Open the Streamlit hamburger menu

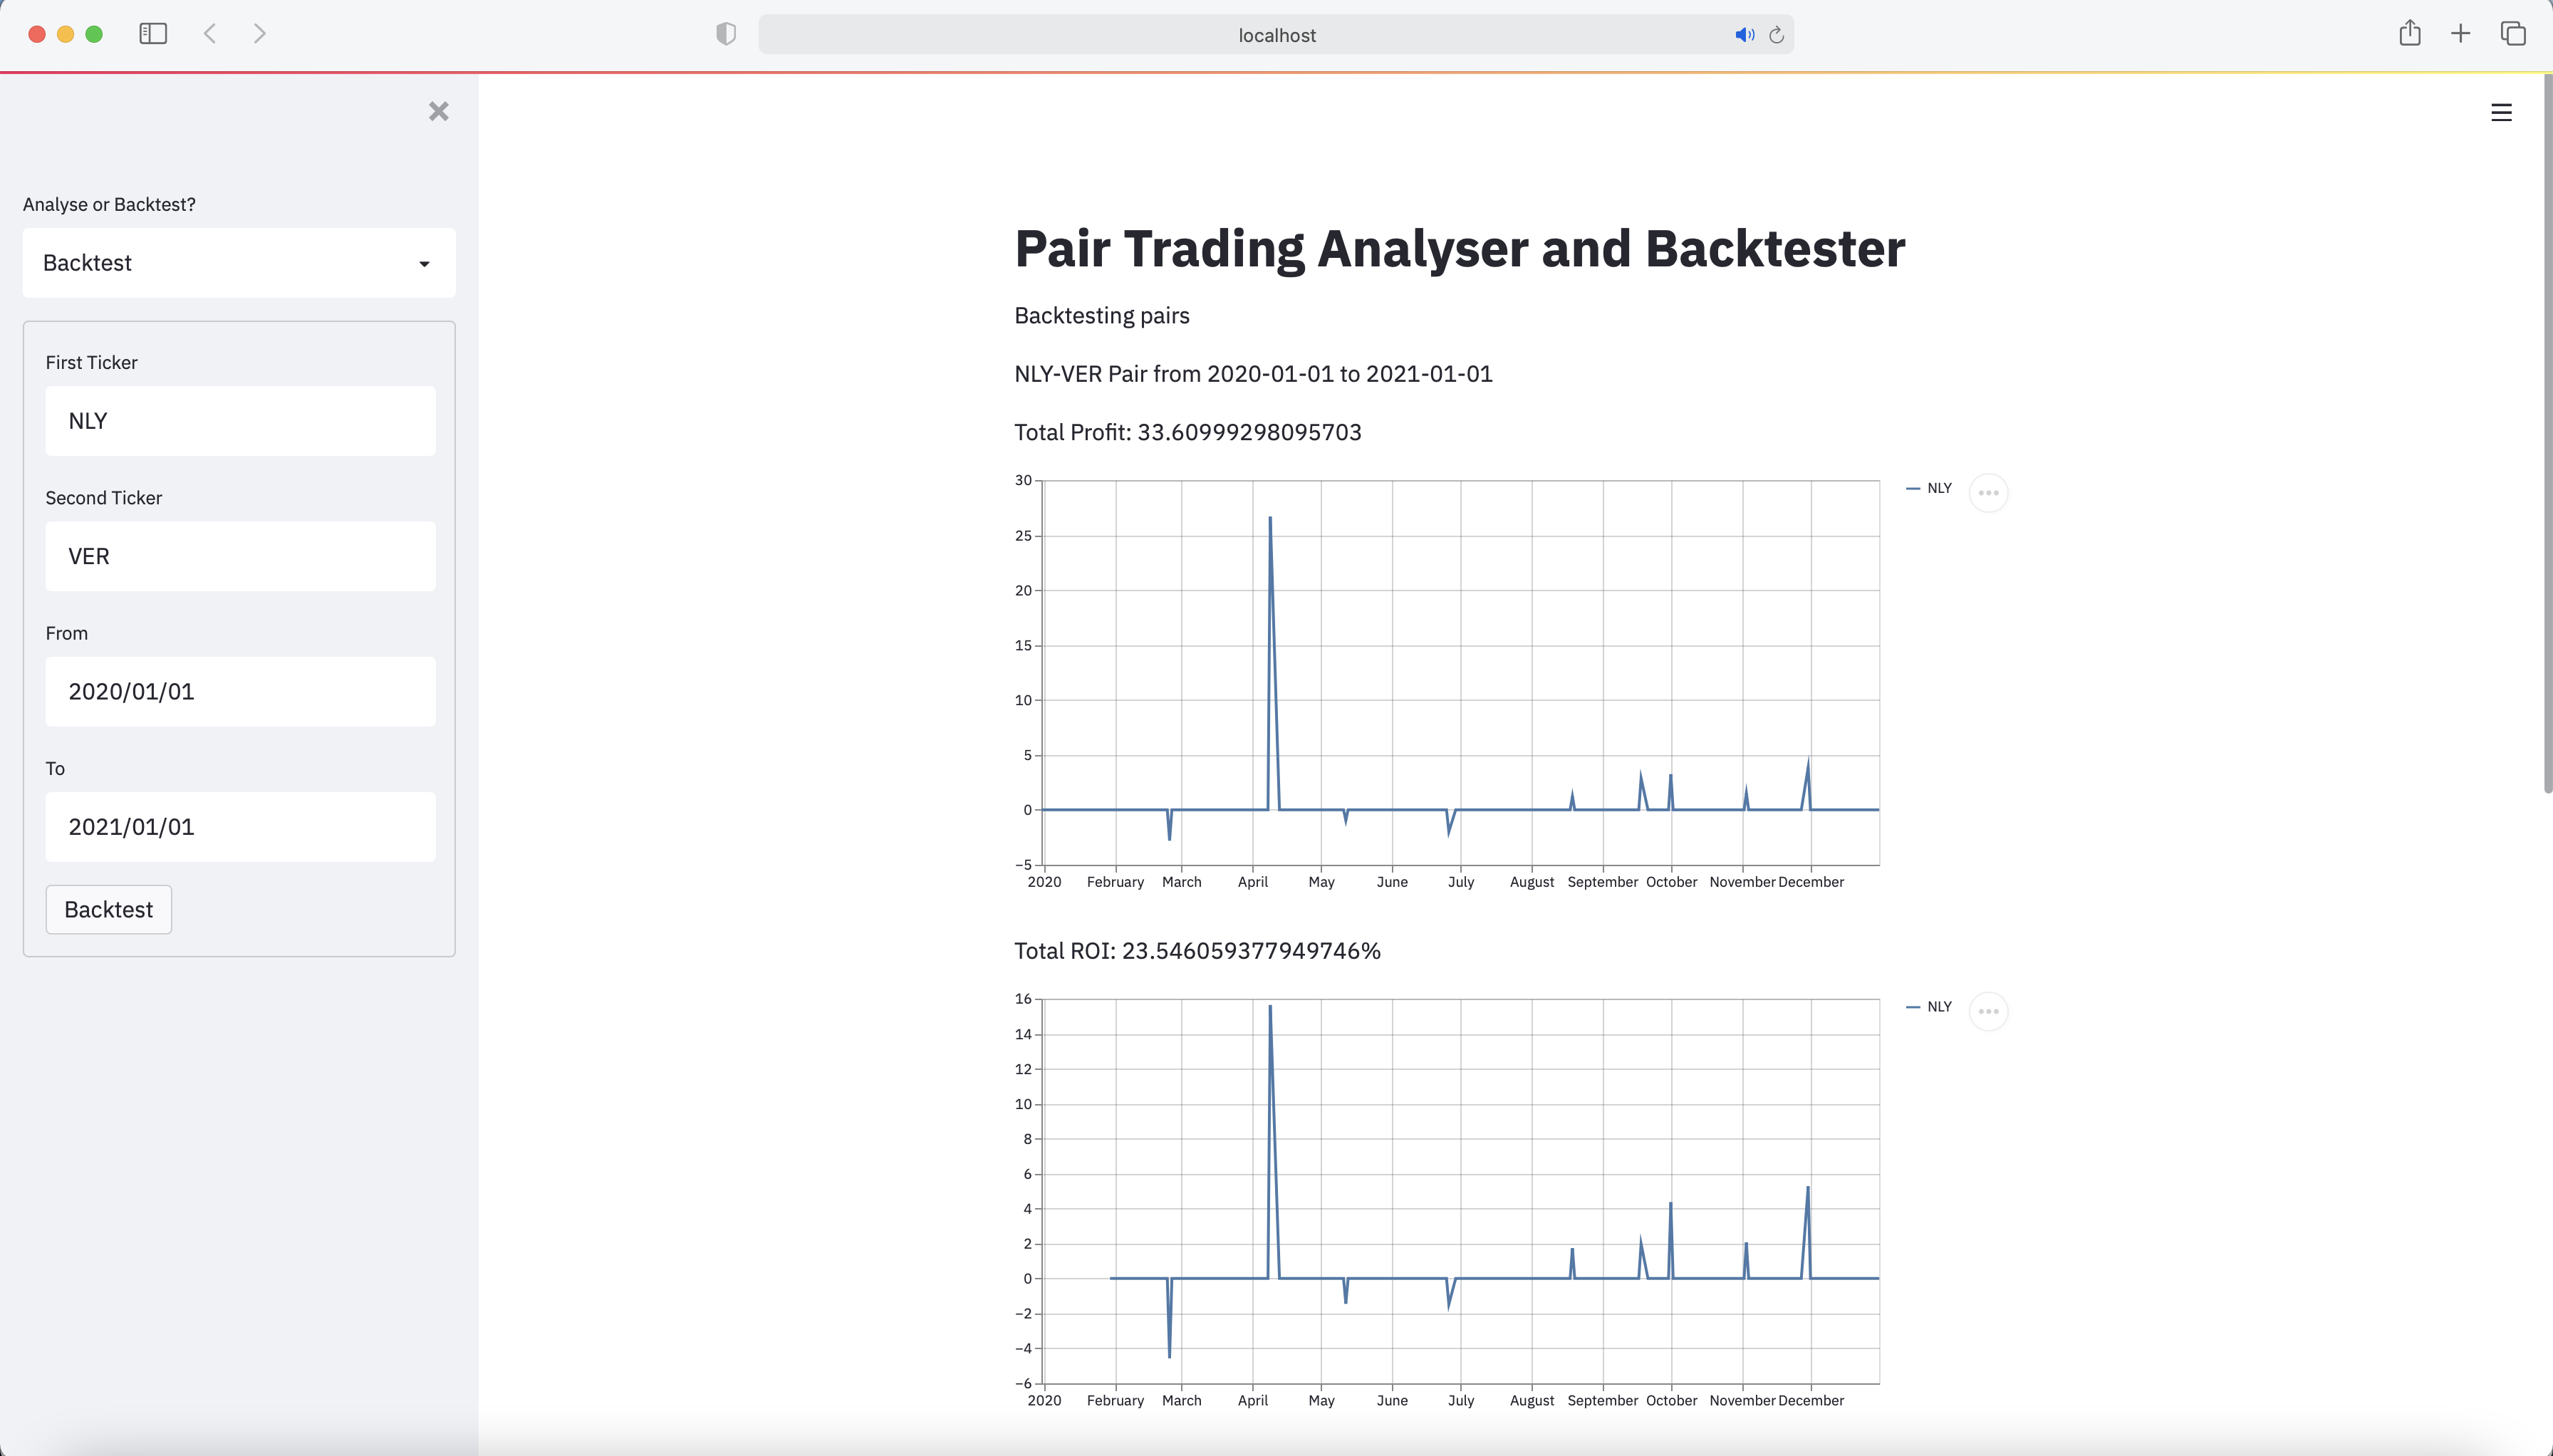click(x=2501, y=112)
